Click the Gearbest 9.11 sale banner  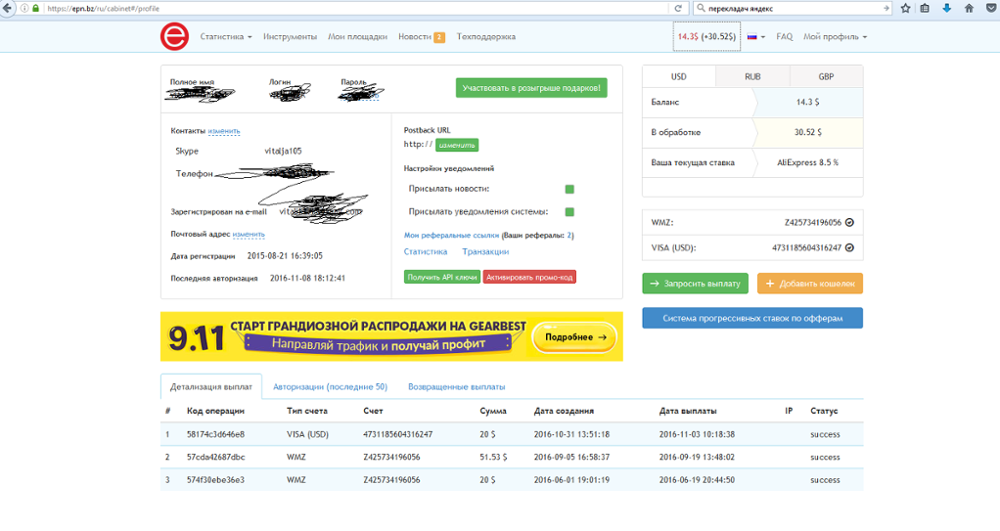point(391,337)
